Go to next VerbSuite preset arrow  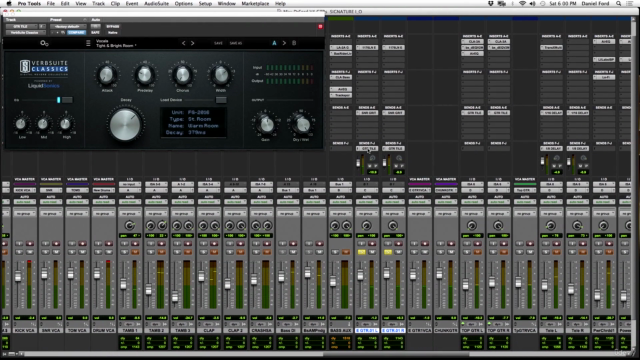click(x=193, y=43)
